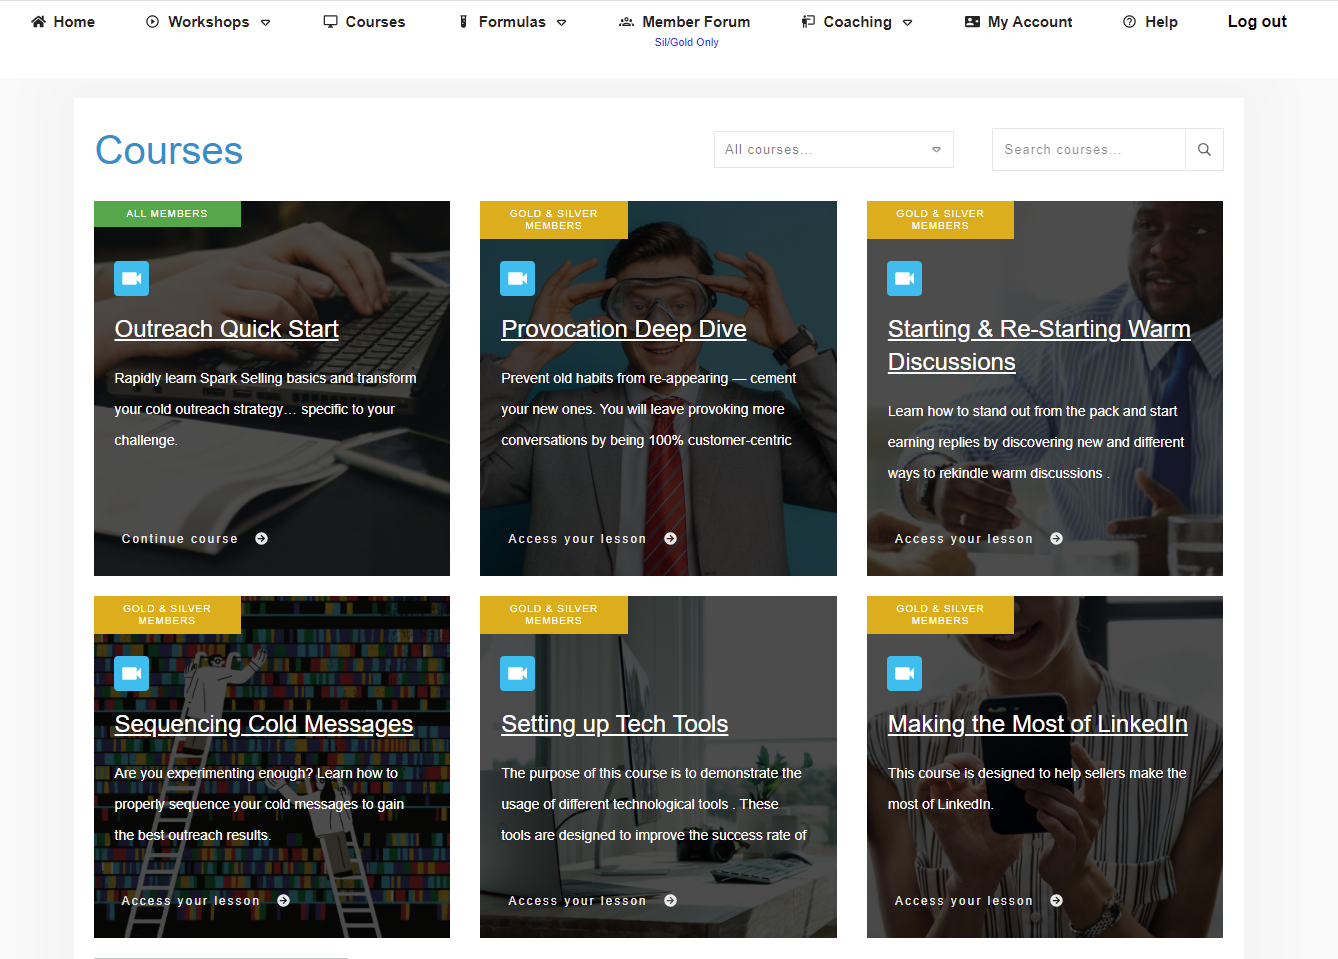This screenshot has width=1338, height=959.
Task: Click arrow icon on Setting up Tech Tools card
Action: coord(671,901)
